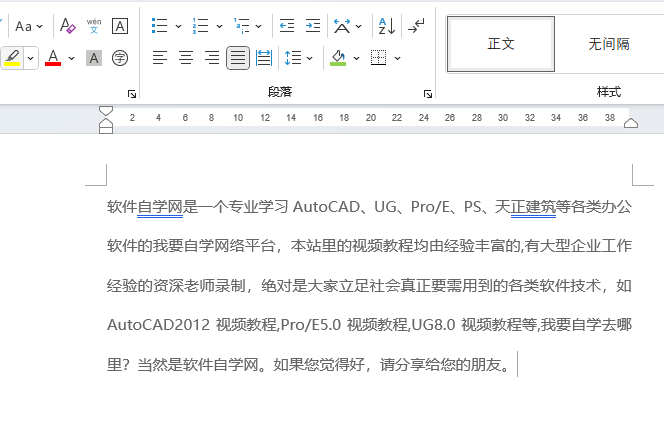664x427 pixels.
Task: Expand bullet library dropdown
Action: [x=178, y=26]
